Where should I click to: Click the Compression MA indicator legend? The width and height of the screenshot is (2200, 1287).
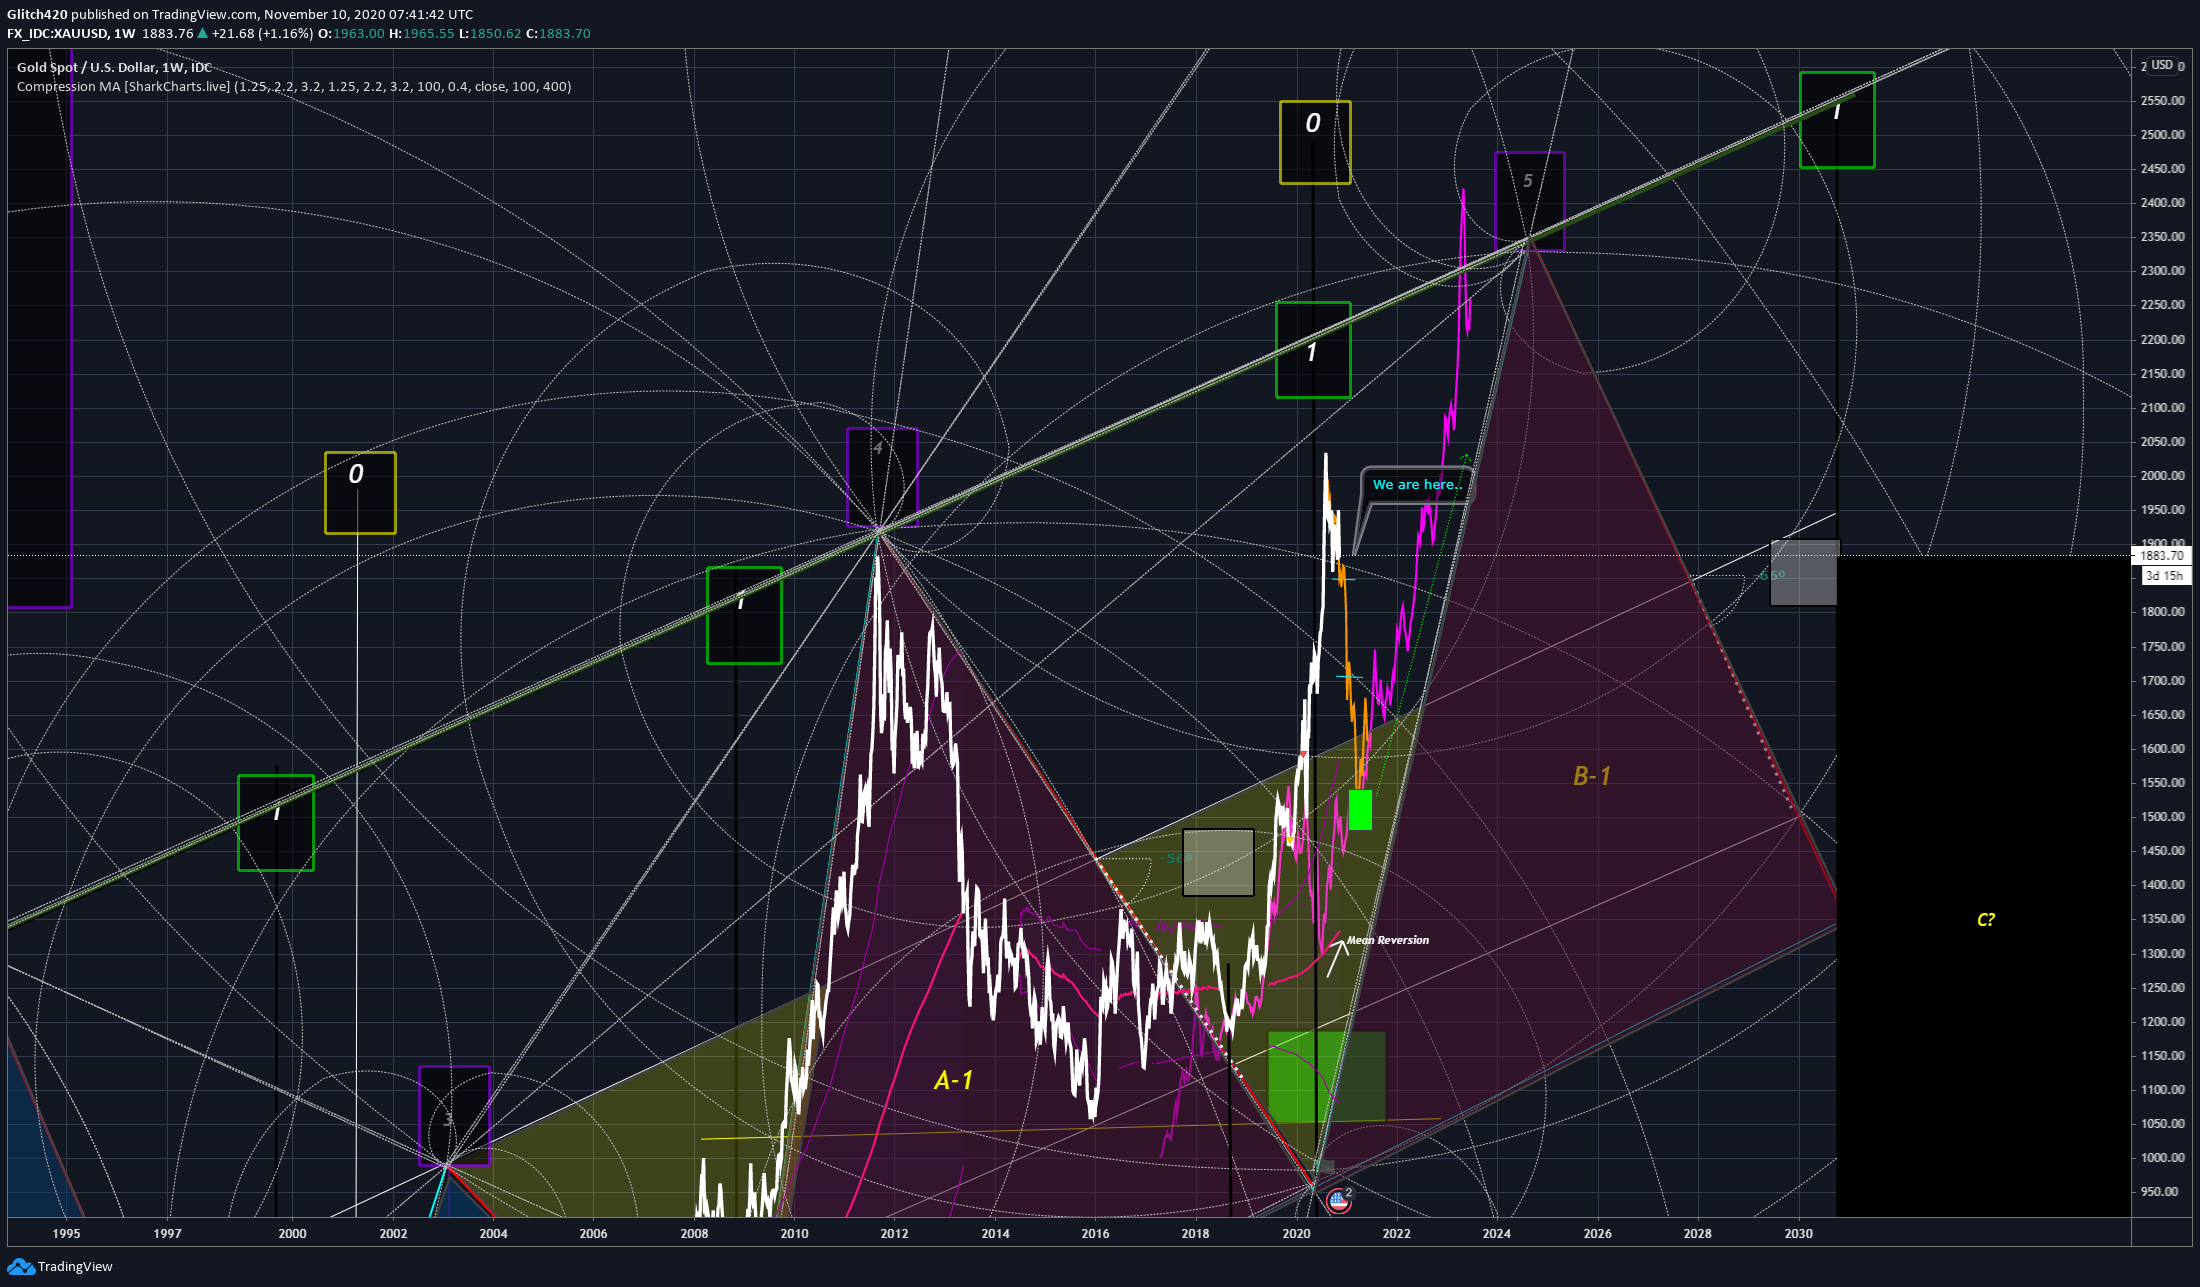coord(294,87)
